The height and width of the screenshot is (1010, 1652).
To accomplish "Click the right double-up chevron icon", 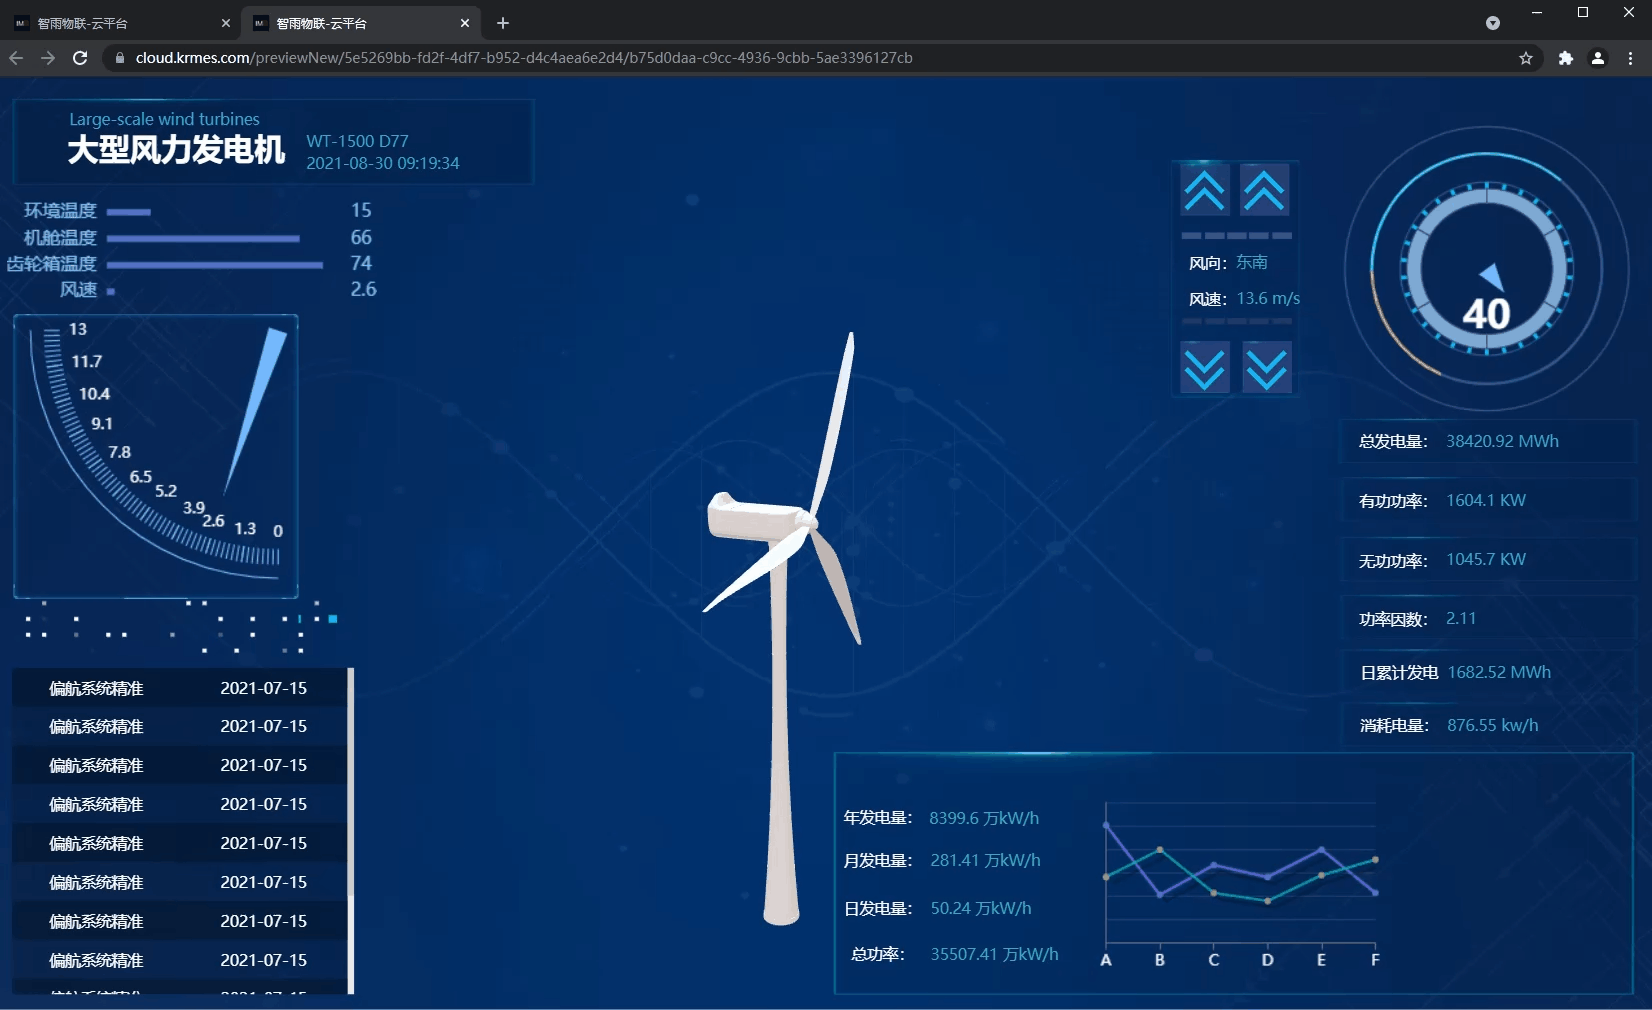I will [1264, 190].
